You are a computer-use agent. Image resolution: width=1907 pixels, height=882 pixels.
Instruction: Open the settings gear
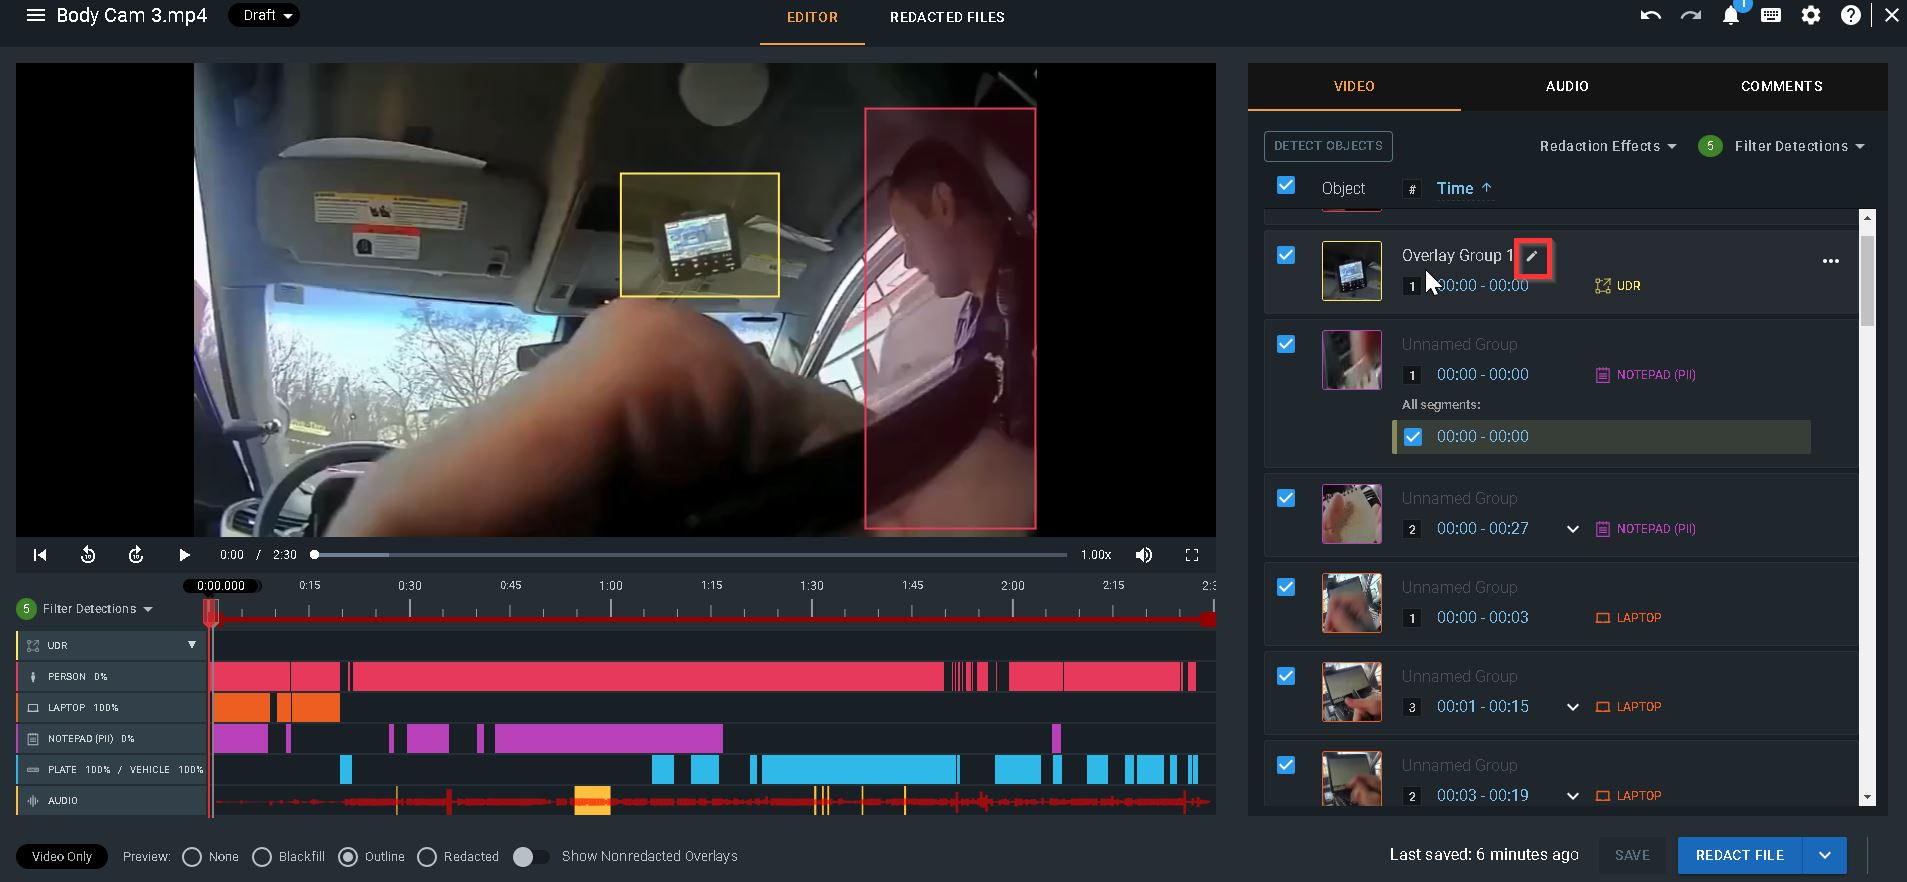(1811, 16)
